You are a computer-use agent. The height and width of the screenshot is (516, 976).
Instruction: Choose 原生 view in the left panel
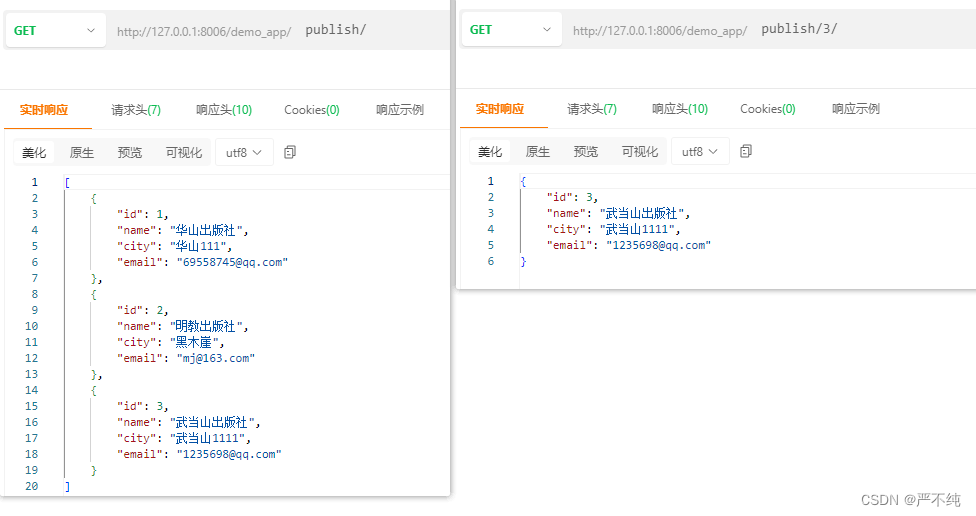click(82, 152)
